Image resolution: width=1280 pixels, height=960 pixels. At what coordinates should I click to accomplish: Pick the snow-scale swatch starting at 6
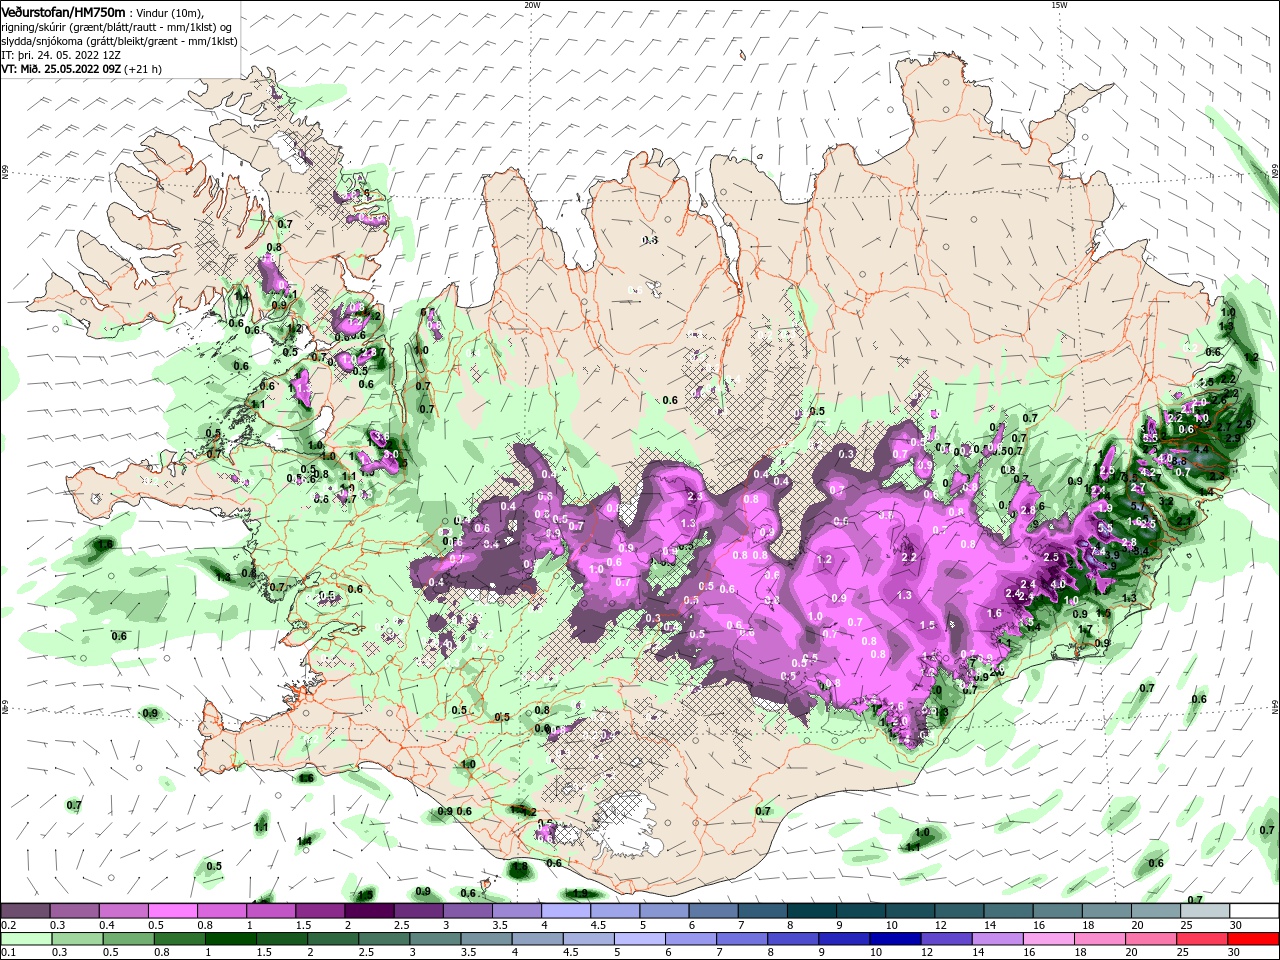713,911
